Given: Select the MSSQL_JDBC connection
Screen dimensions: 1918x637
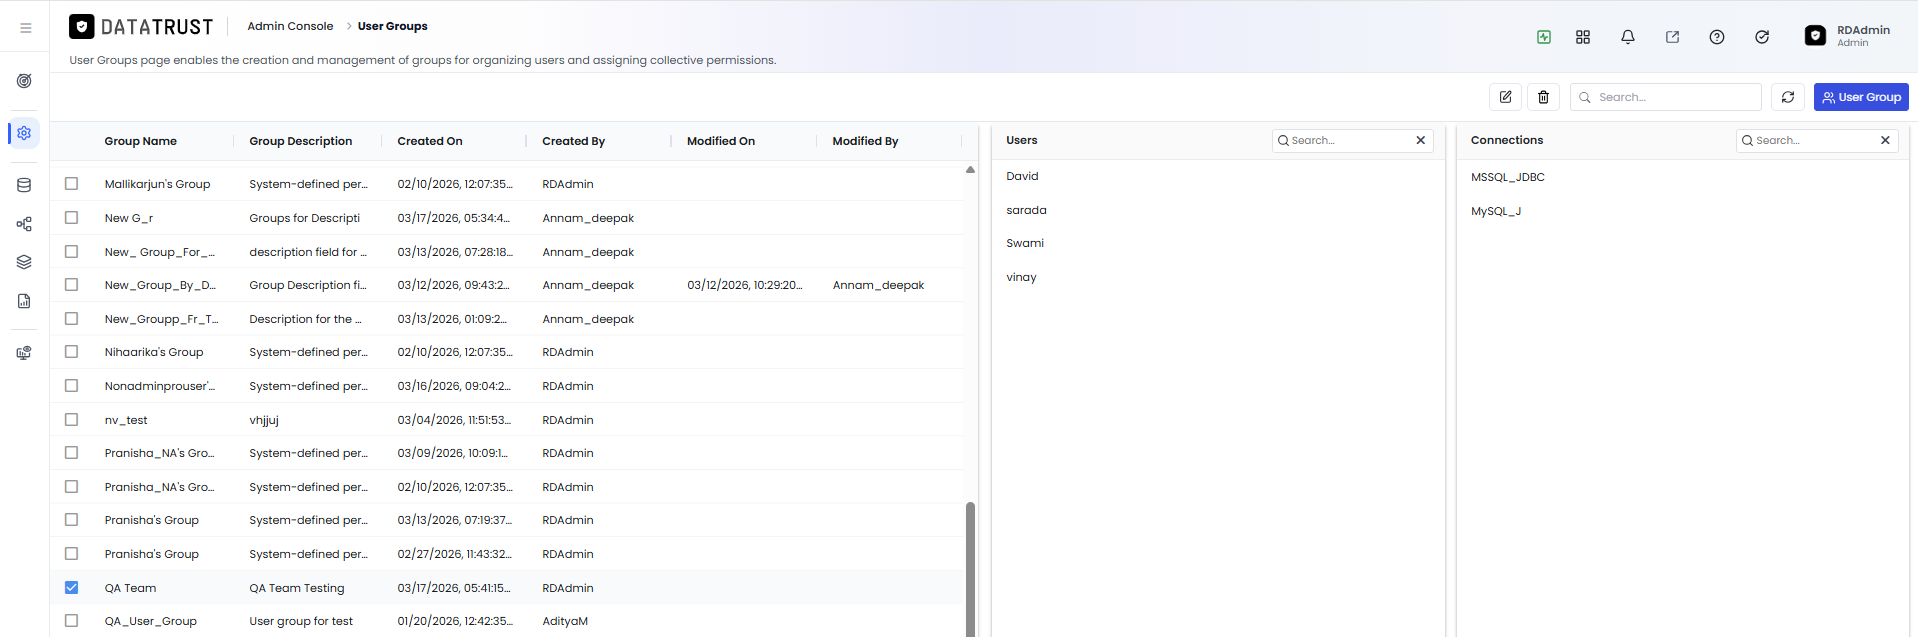Looking at the screenshot, I should (1507, 177).
